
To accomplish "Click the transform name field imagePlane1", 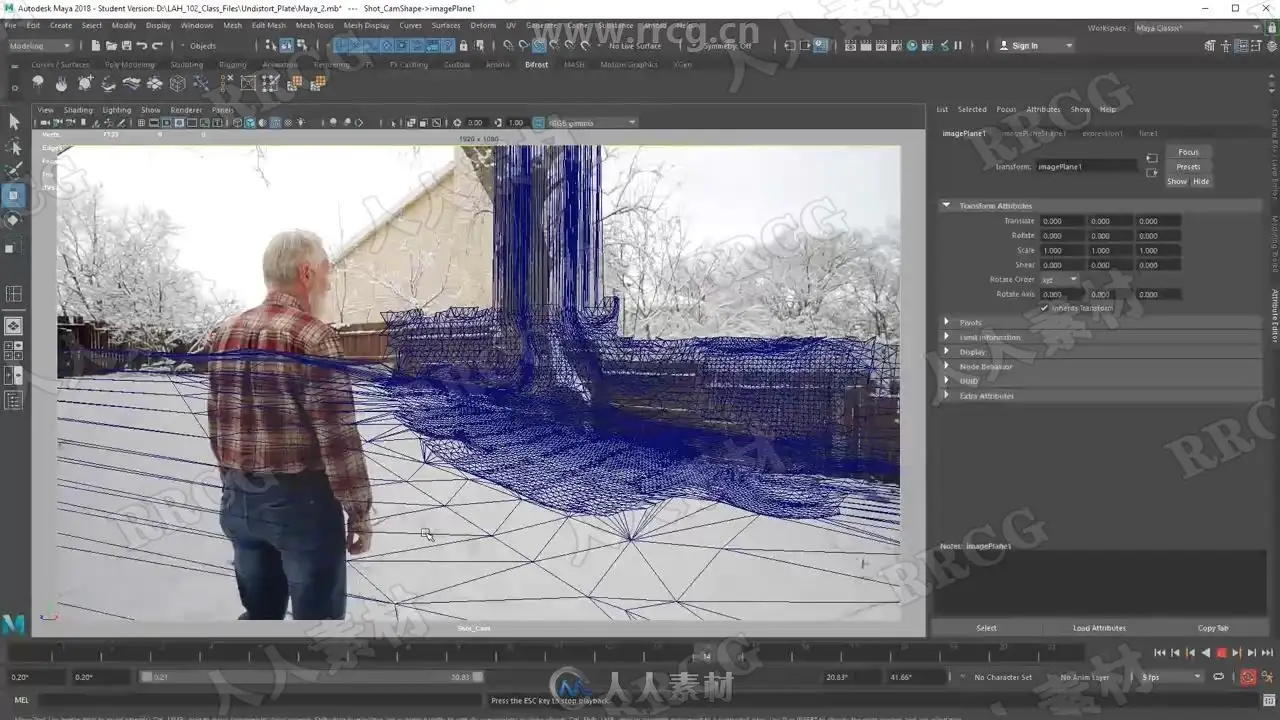I will coord(1086,166).
